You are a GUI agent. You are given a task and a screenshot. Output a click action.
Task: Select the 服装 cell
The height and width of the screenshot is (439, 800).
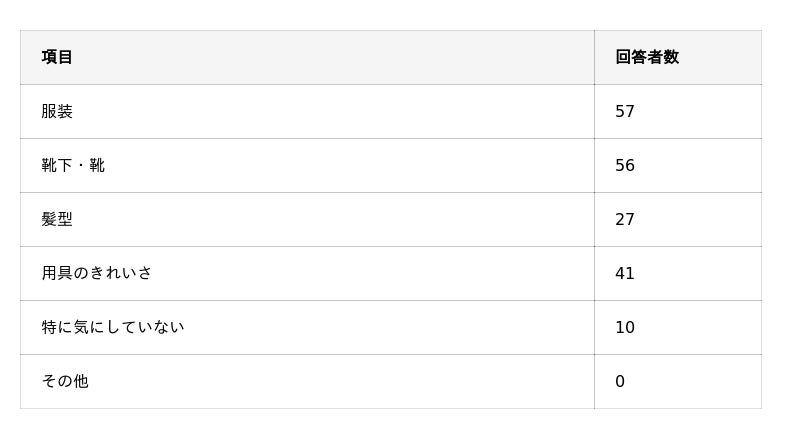(x=57, y=112)
